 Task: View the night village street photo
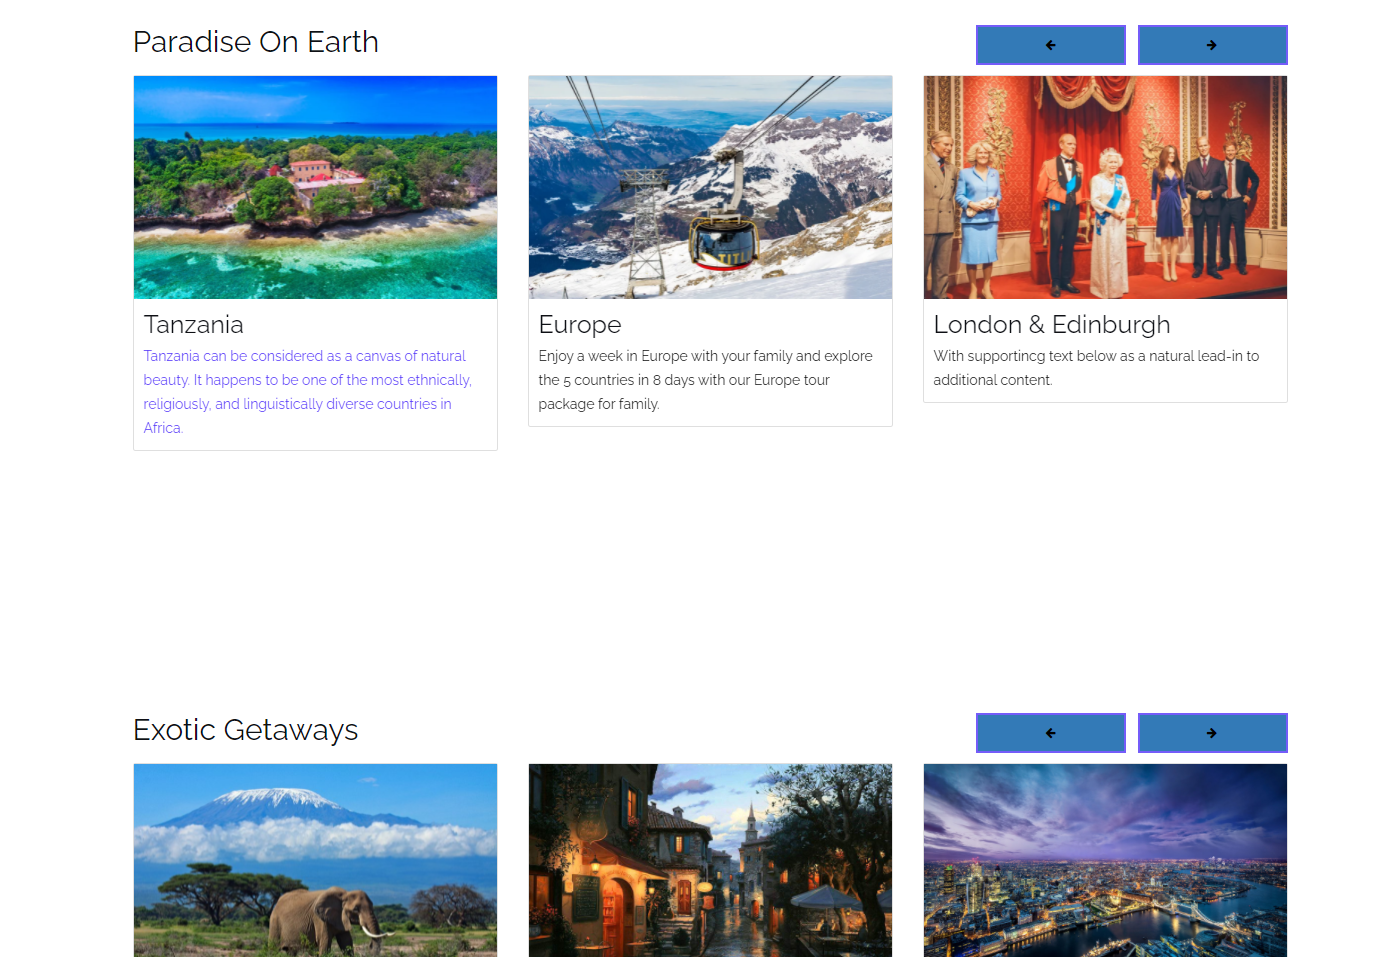[710, 860]
